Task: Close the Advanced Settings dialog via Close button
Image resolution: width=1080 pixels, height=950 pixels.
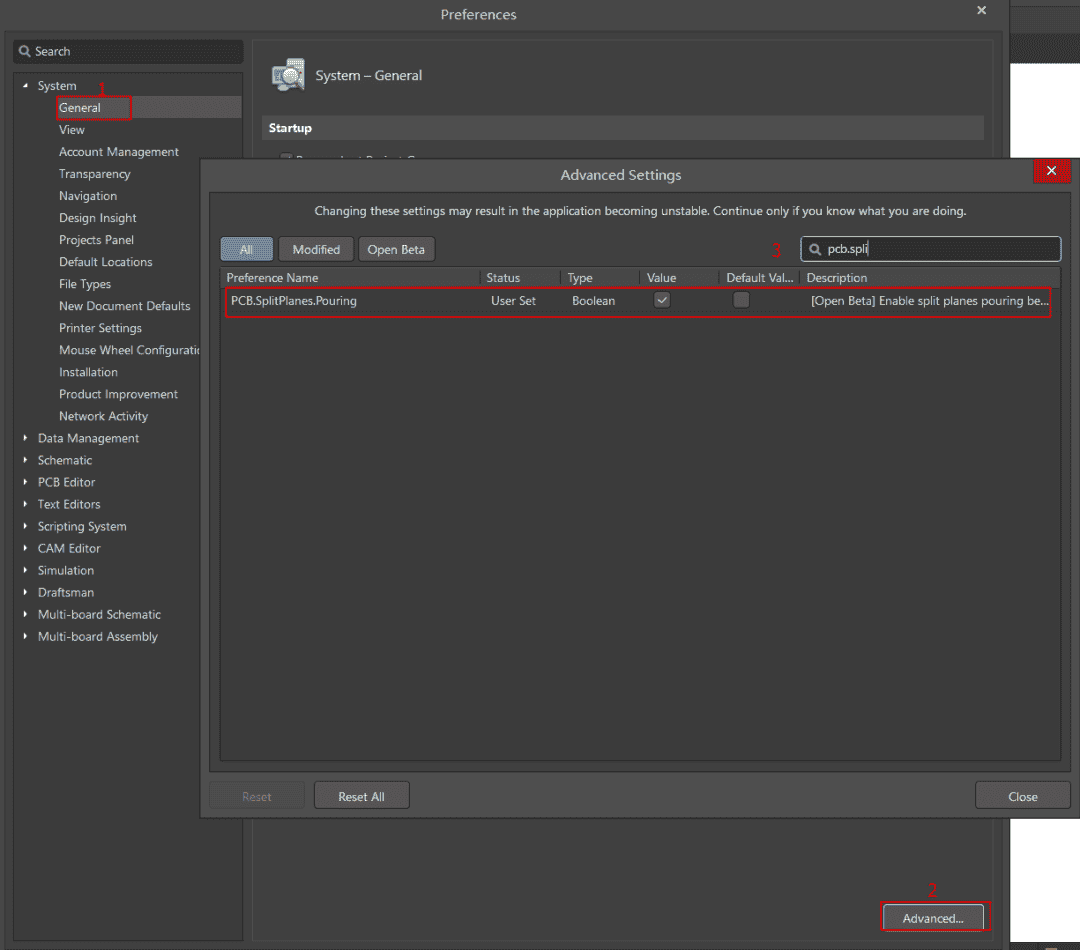Action: [1023, 796]
